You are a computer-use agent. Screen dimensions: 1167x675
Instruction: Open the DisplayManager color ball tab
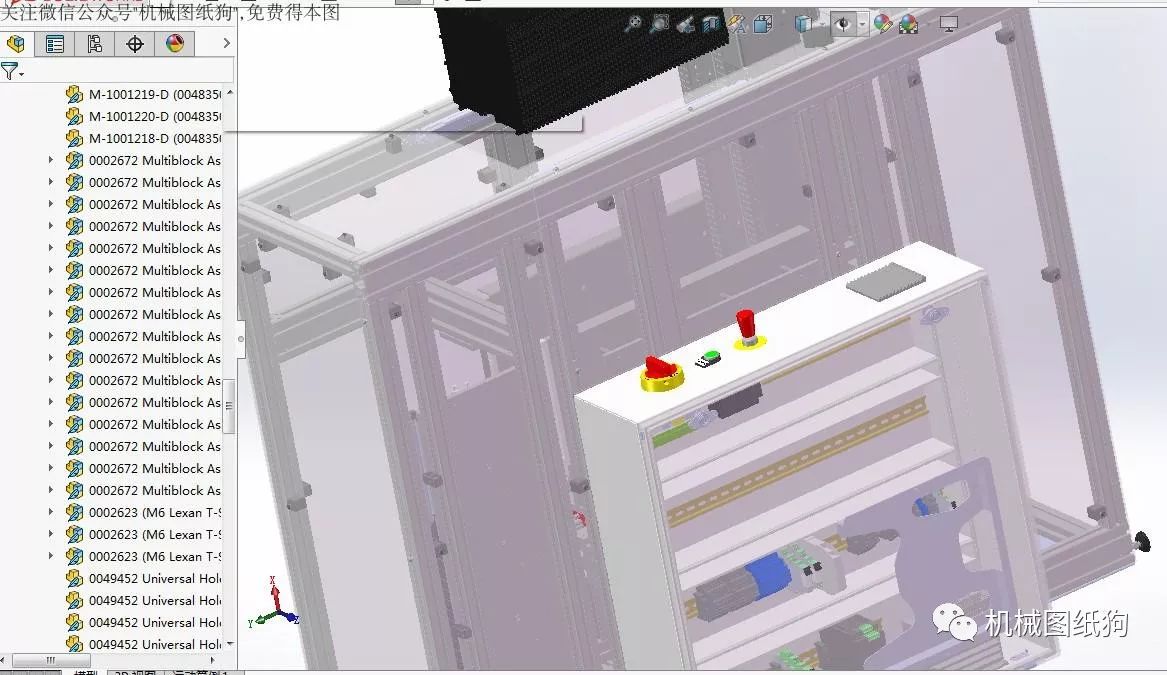coord(175,44)
